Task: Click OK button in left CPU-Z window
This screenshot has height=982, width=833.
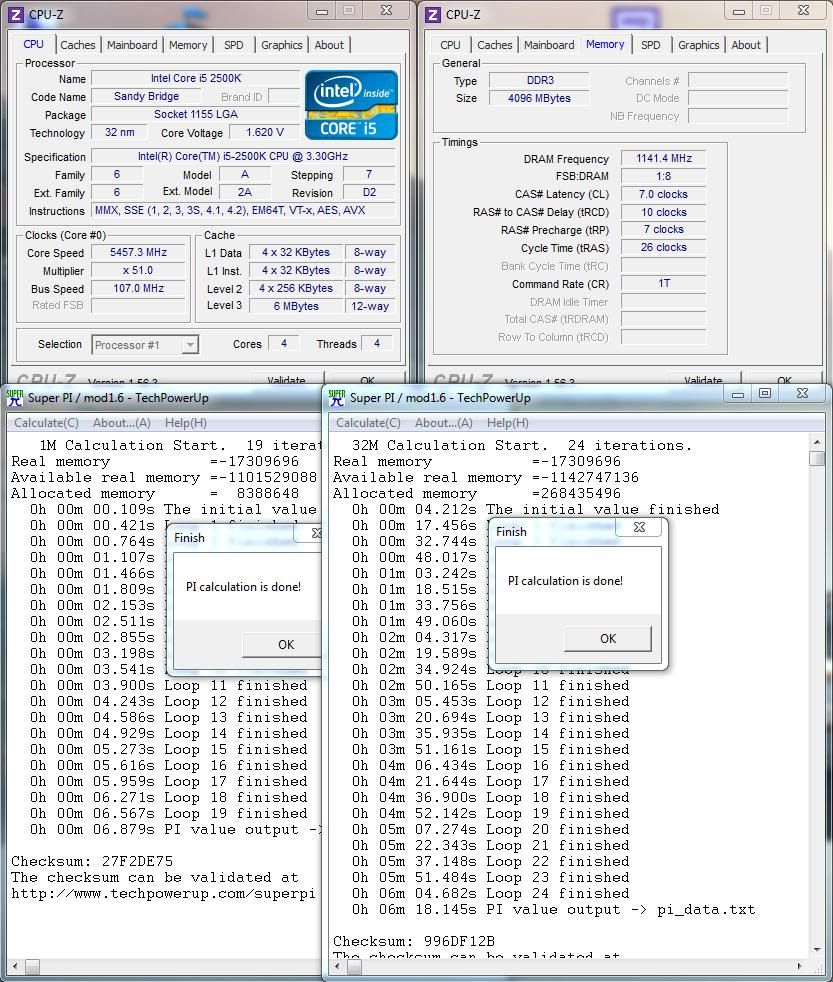Action: (367, 379)
